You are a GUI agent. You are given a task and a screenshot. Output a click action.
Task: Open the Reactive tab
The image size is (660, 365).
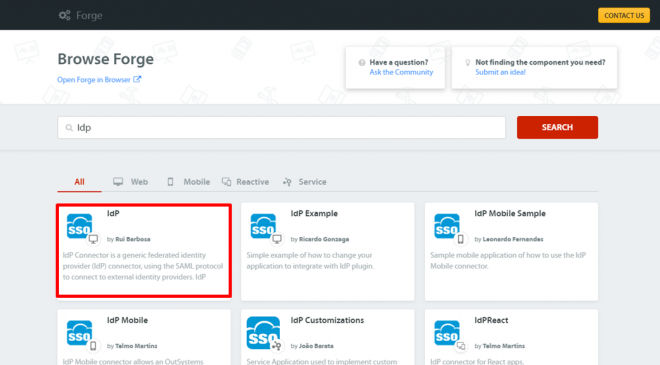pos(245,182)
